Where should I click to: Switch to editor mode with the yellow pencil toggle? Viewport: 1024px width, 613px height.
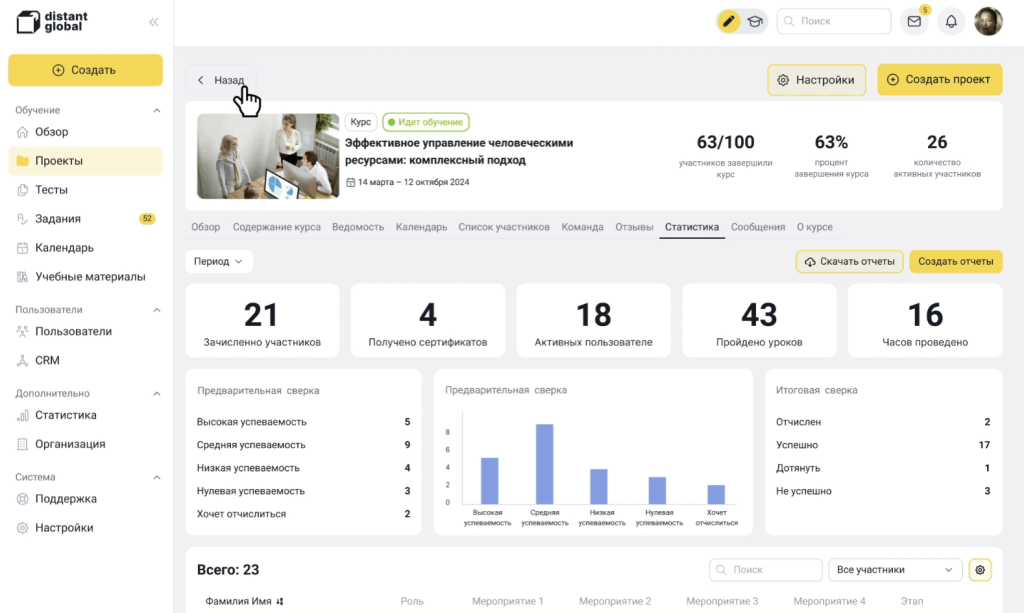728,20
